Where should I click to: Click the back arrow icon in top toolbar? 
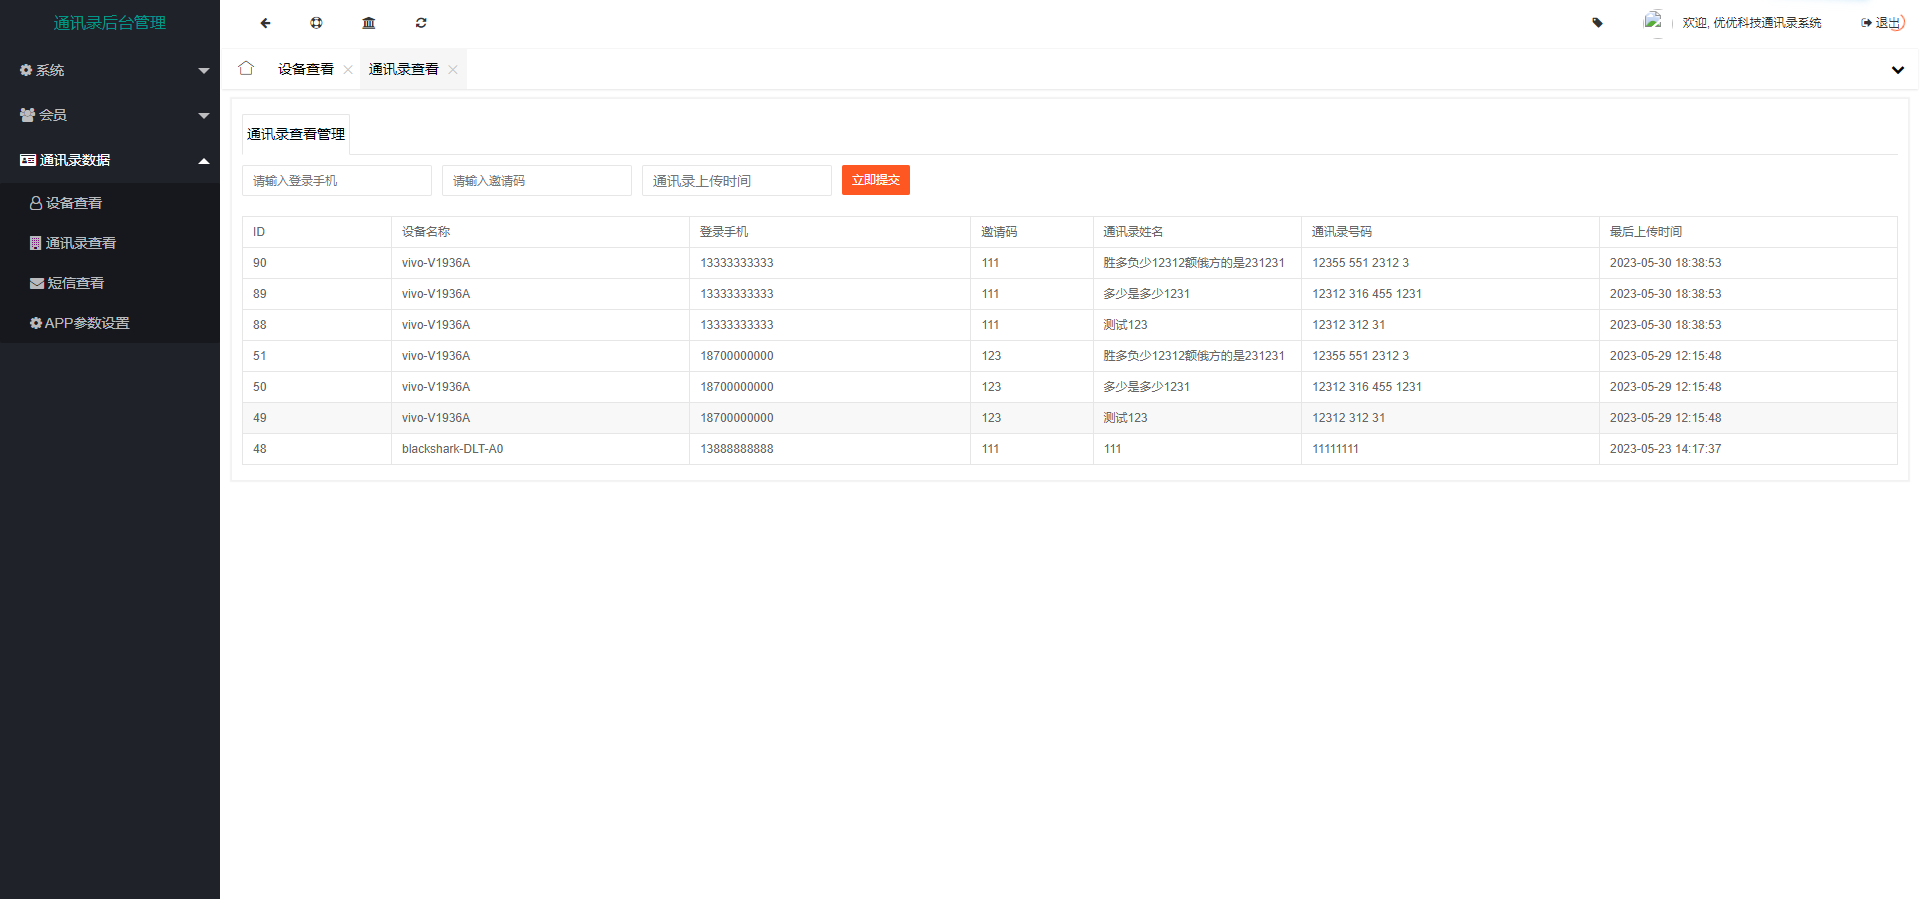pos(265,23)
